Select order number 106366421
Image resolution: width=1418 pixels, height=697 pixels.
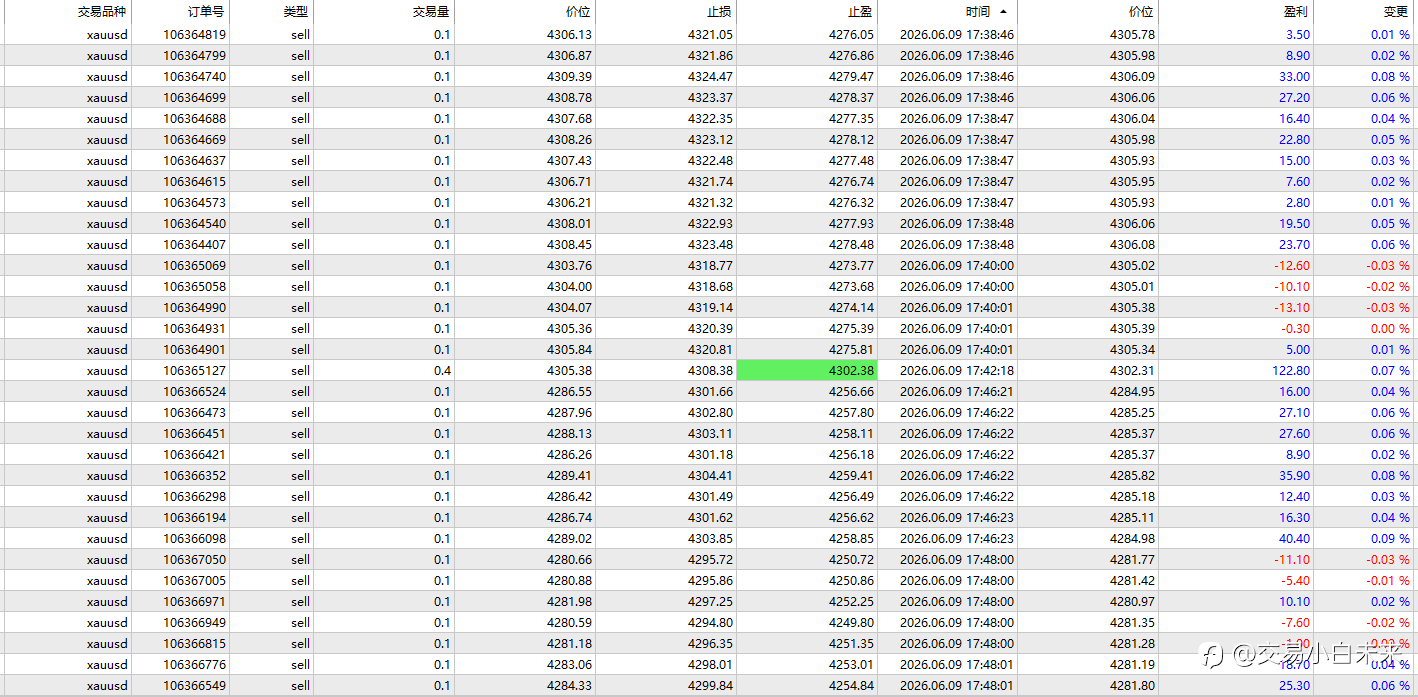[x=194, y=454]
